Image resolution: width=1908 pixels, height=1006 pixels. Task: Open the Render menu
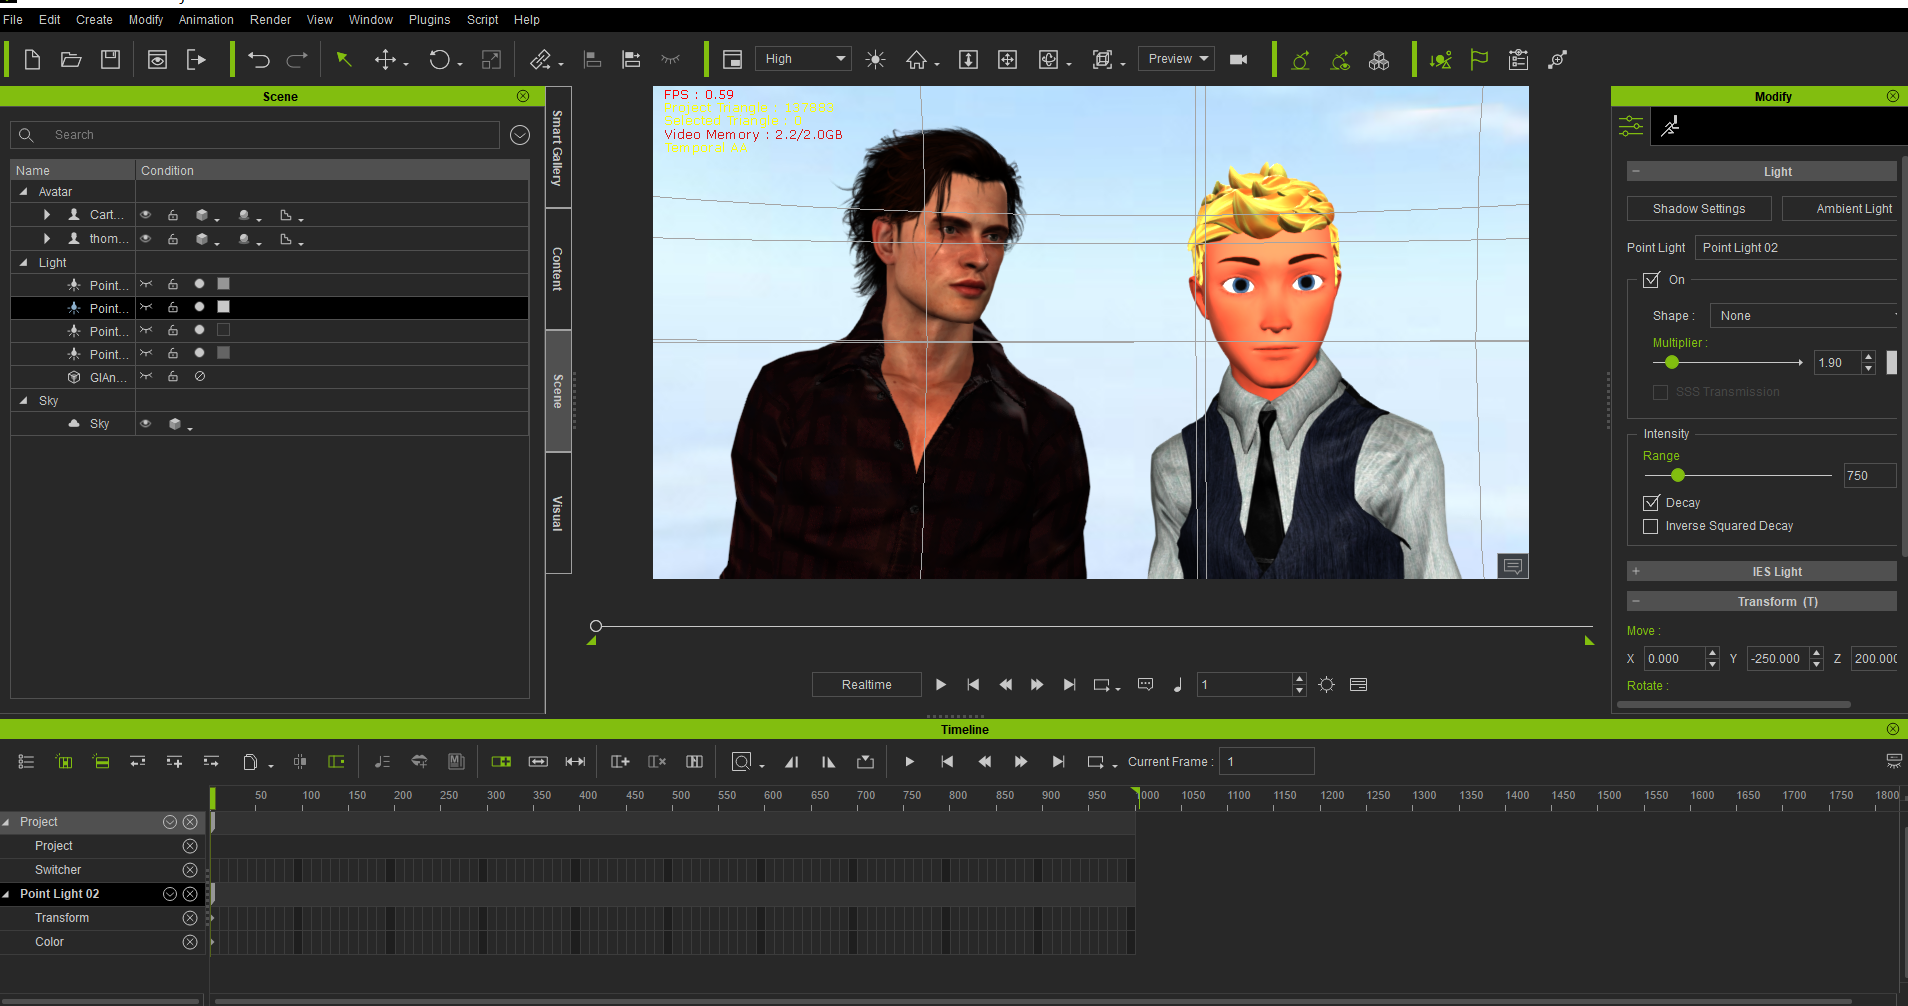270,20
